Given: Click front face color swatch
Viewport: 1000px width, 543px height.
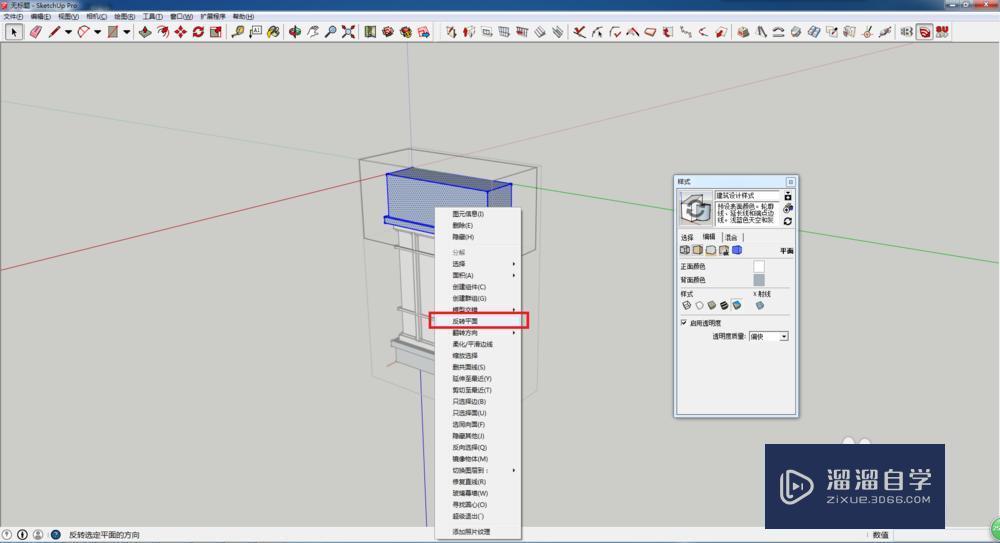Looking at the screenshot, I should coord(758,266).
